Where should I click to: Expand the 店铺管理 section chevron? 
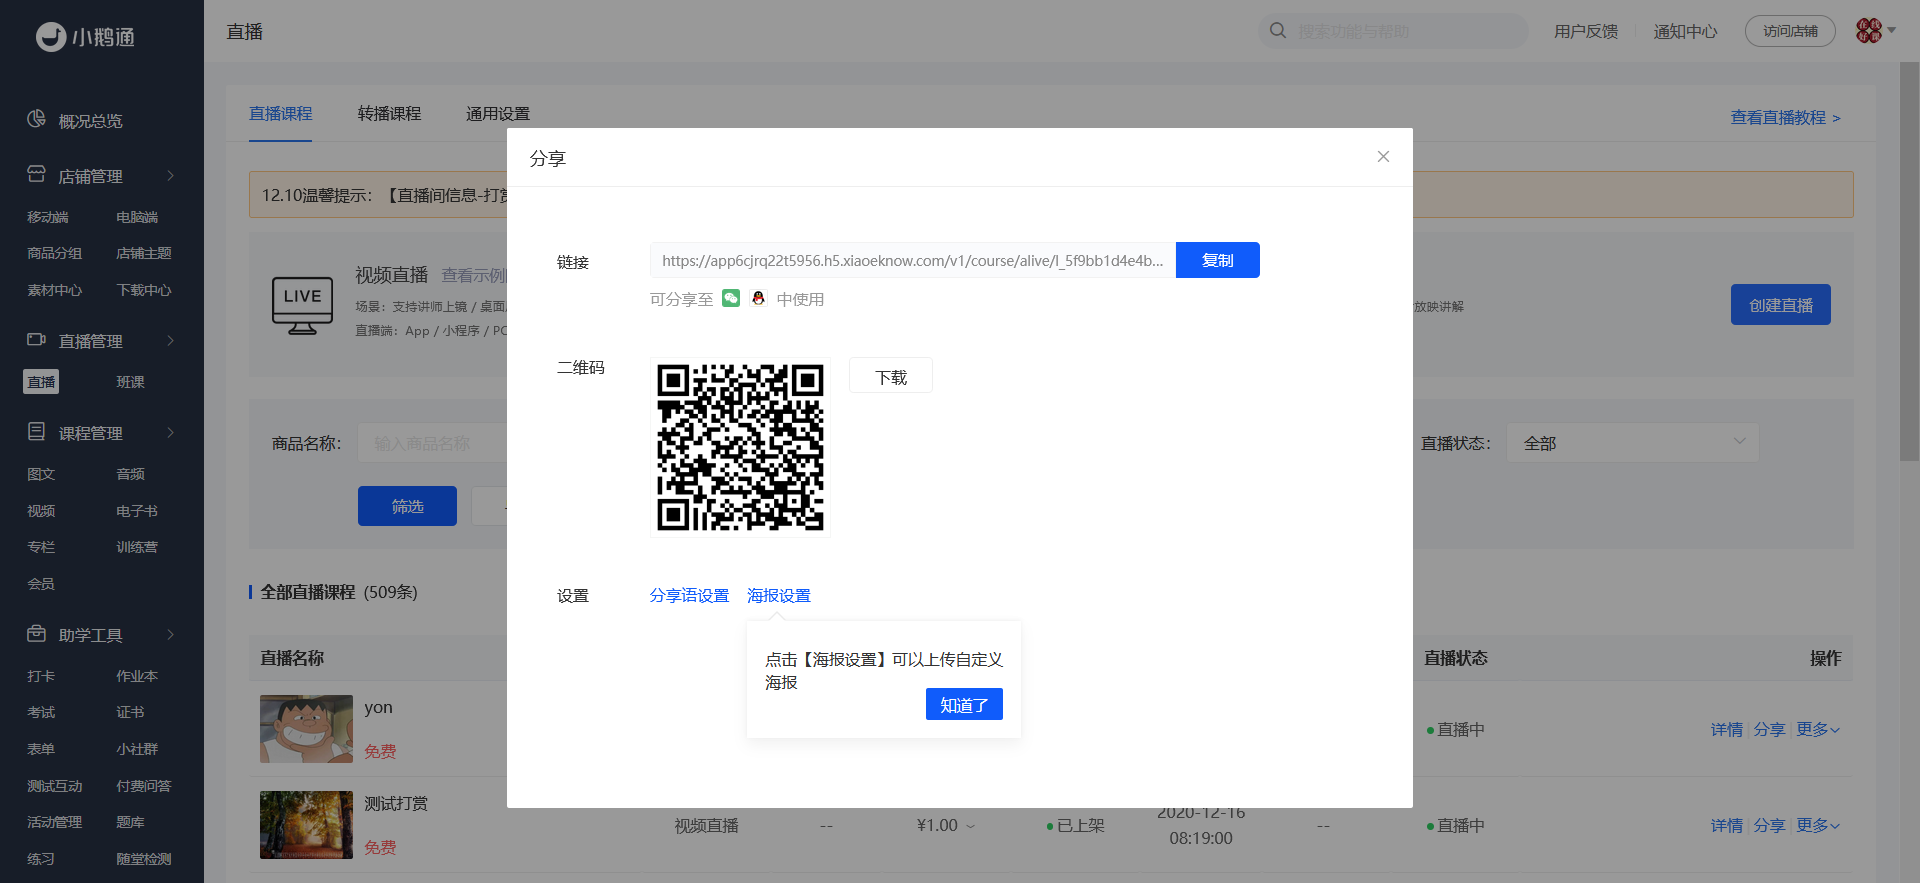tap(171, 175)
